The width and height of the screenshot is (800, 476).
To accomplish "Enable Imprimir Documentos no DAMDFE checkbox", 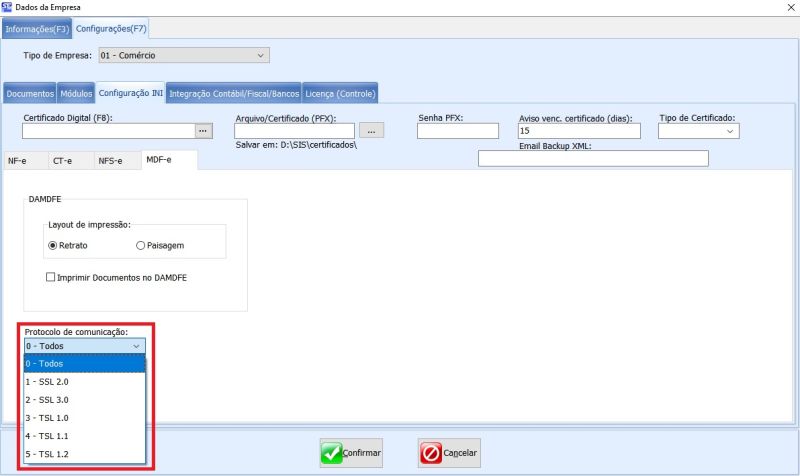I will [51, 277].
